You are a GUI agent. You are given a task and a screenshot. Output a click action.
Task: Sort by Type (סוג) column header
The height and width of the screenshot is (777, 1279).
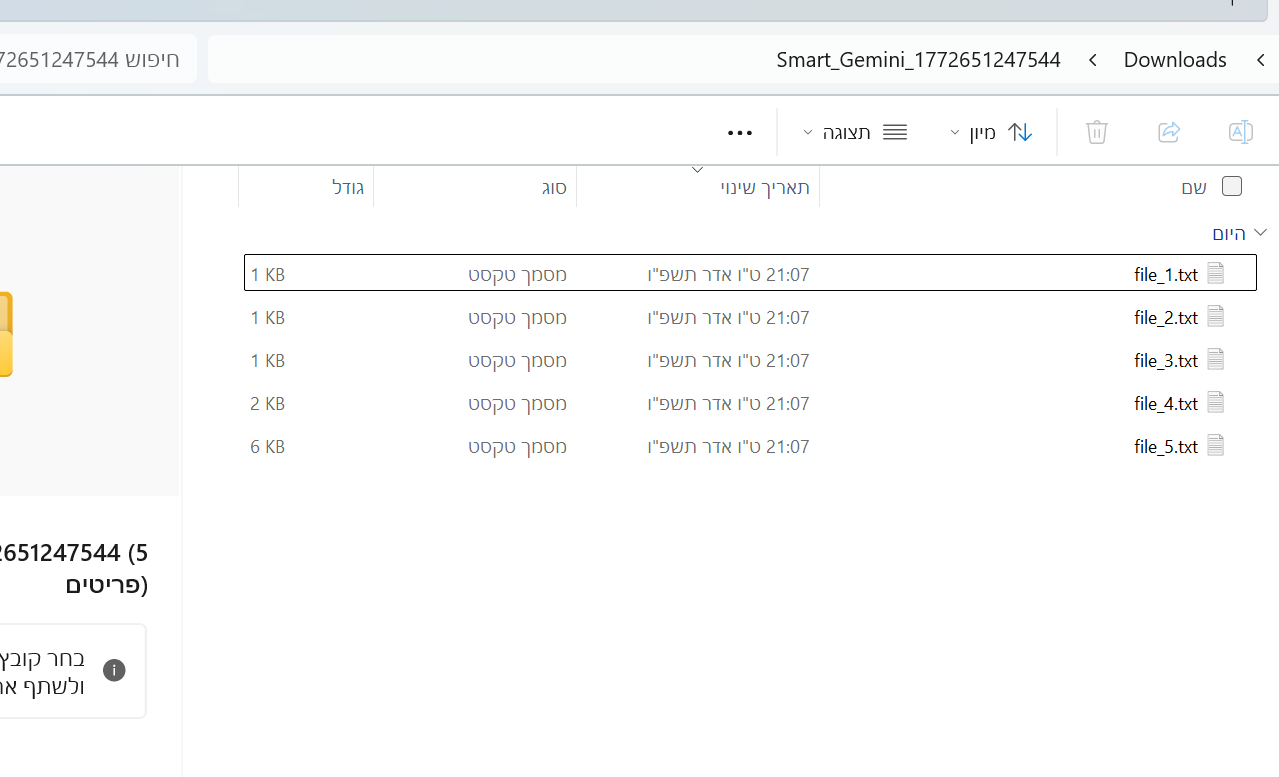(x=554, y=187)
